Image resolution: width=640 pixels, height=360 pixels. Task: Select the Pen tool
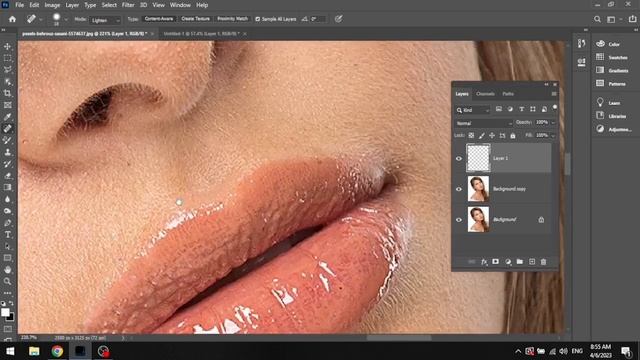tap(7, 223)
